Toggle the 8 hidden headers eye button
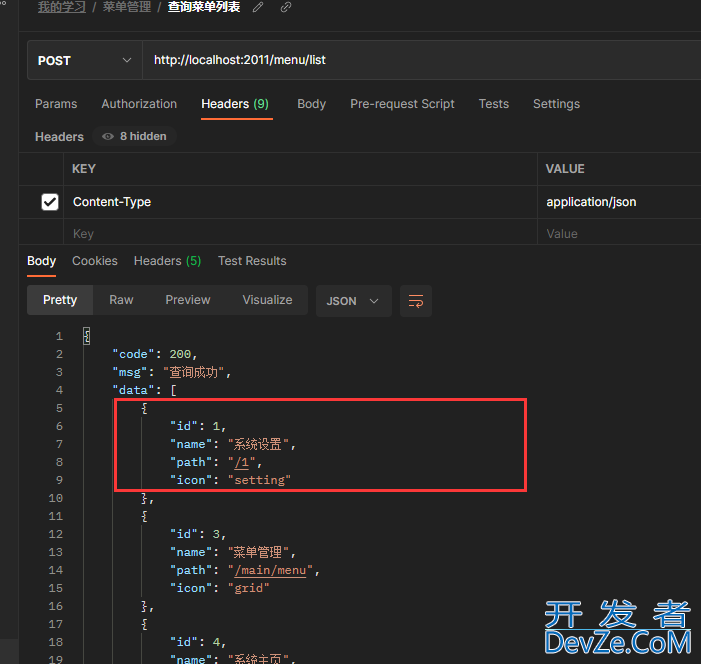701x664 pixels. tap(134, 136)
